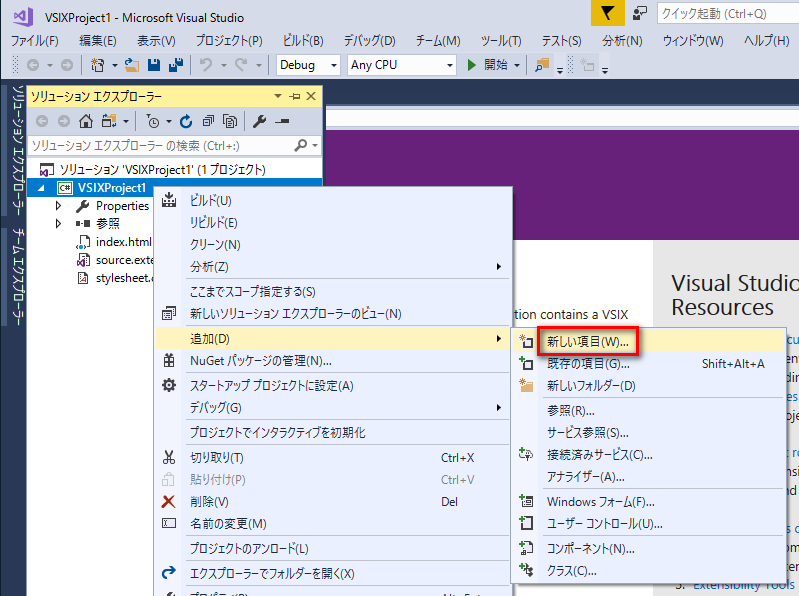Choose Windows フォーム(F)... in the submenu
Screen dimensions: 799x596
click(x=649, y=502)
